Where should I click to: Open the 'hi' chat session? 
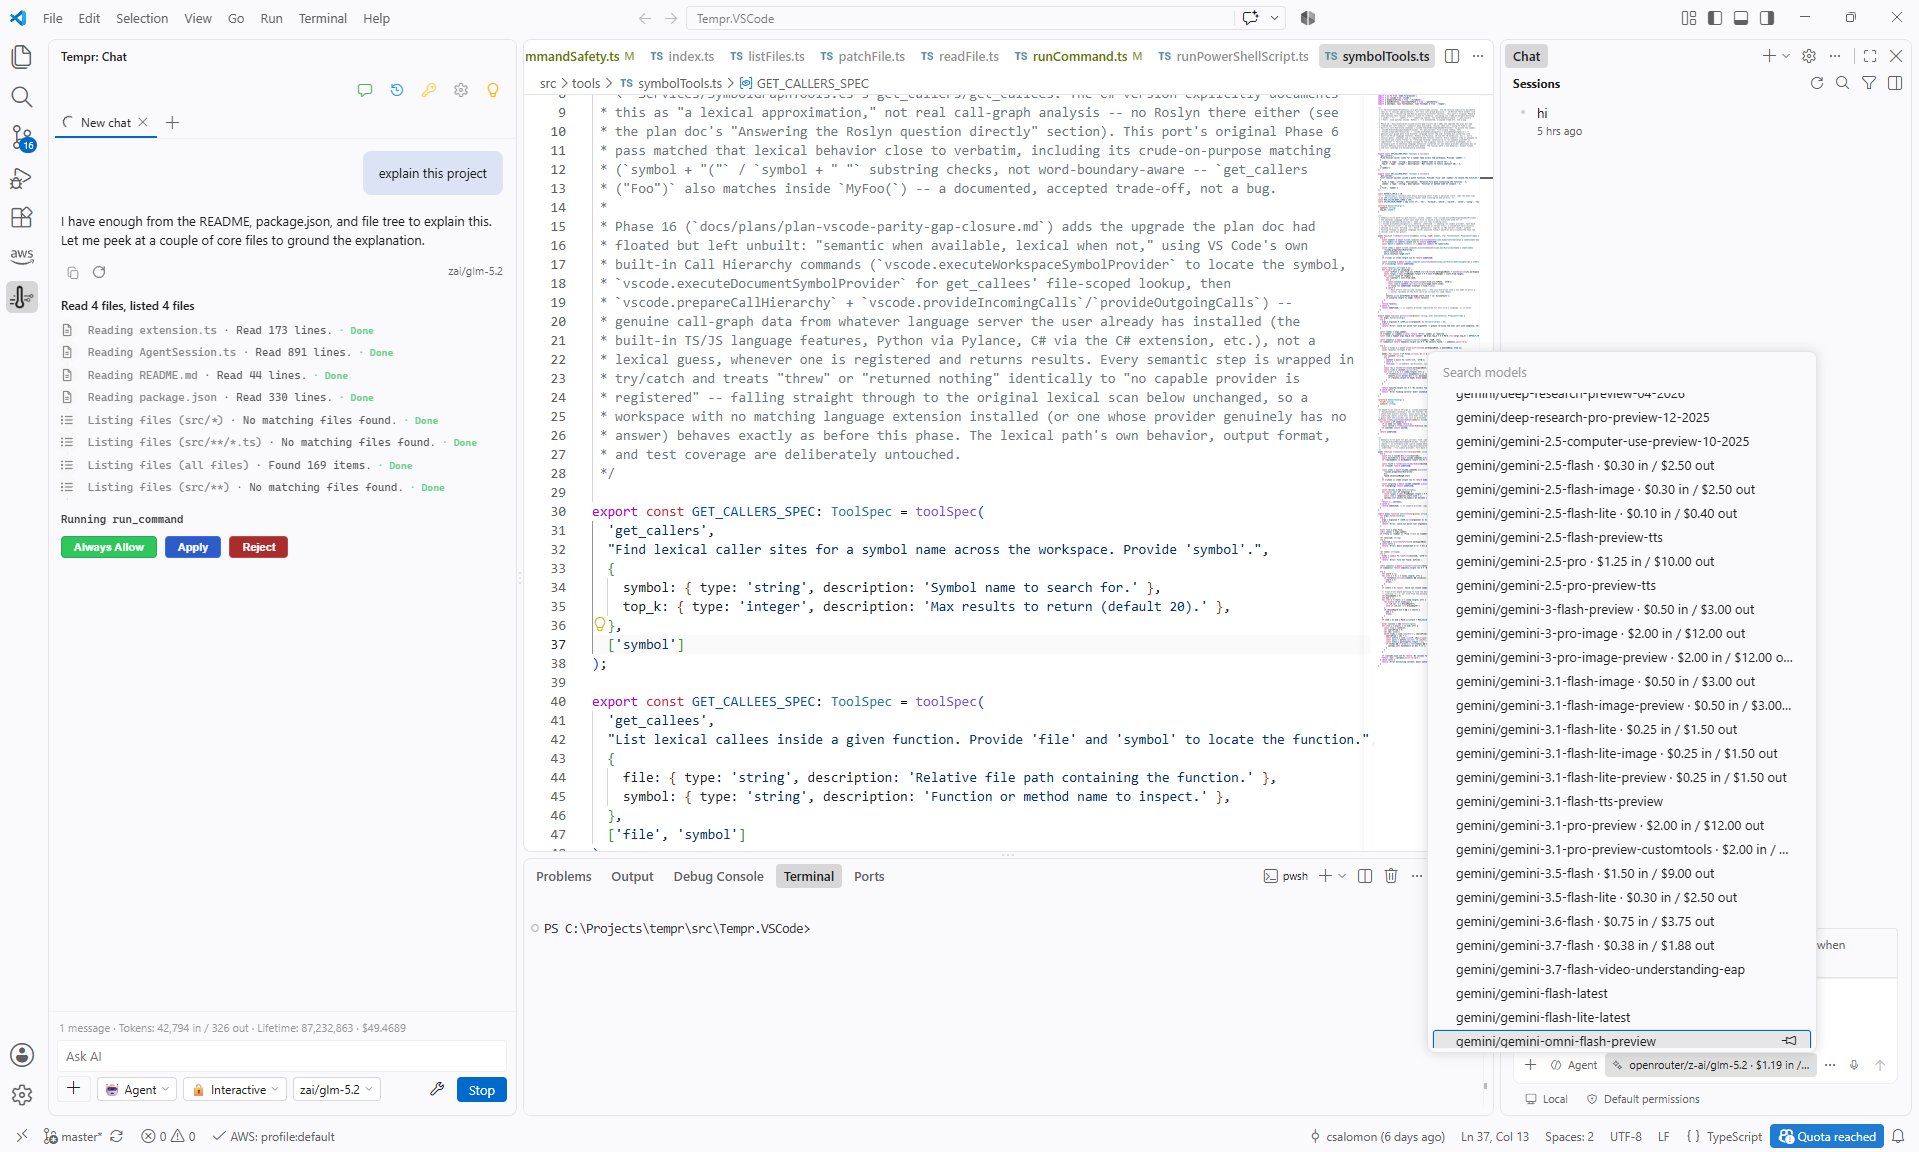pos(1705,121)
